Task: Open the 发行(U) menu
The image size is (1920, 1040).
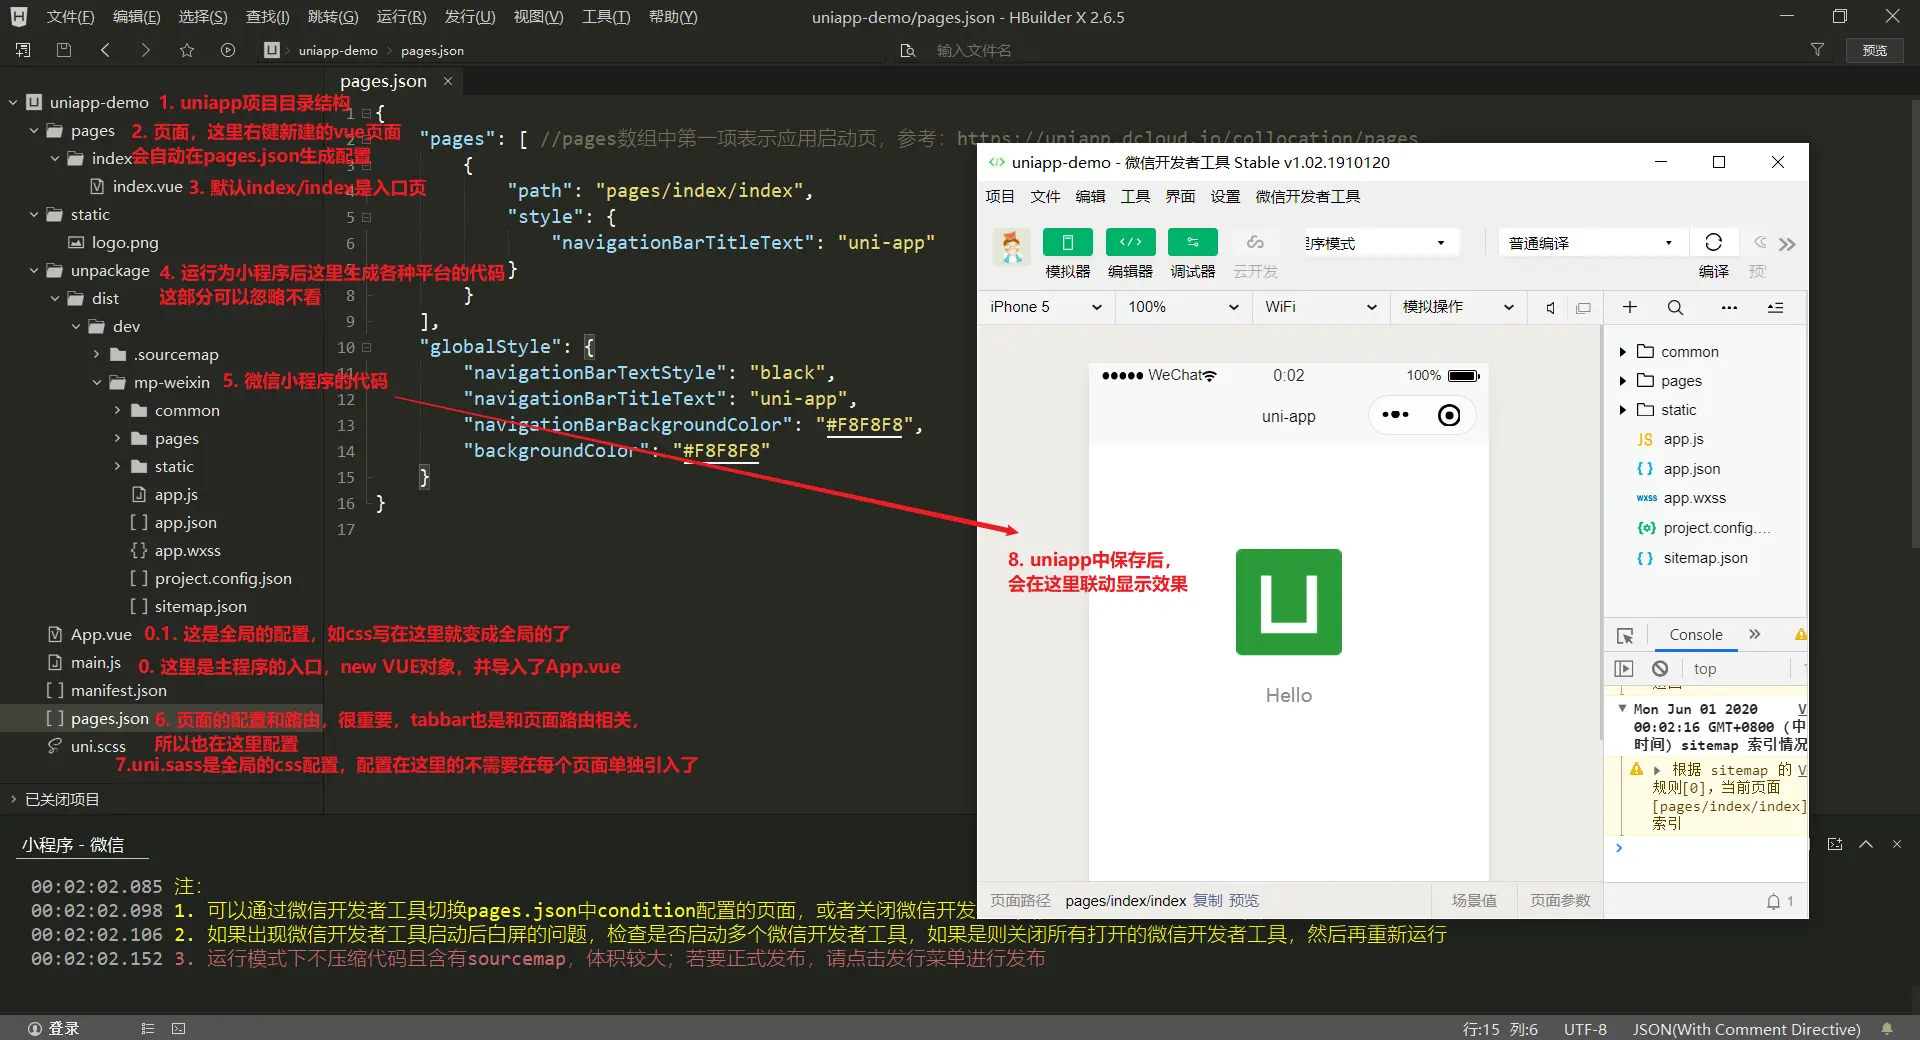Action: [x=470, y=17]
